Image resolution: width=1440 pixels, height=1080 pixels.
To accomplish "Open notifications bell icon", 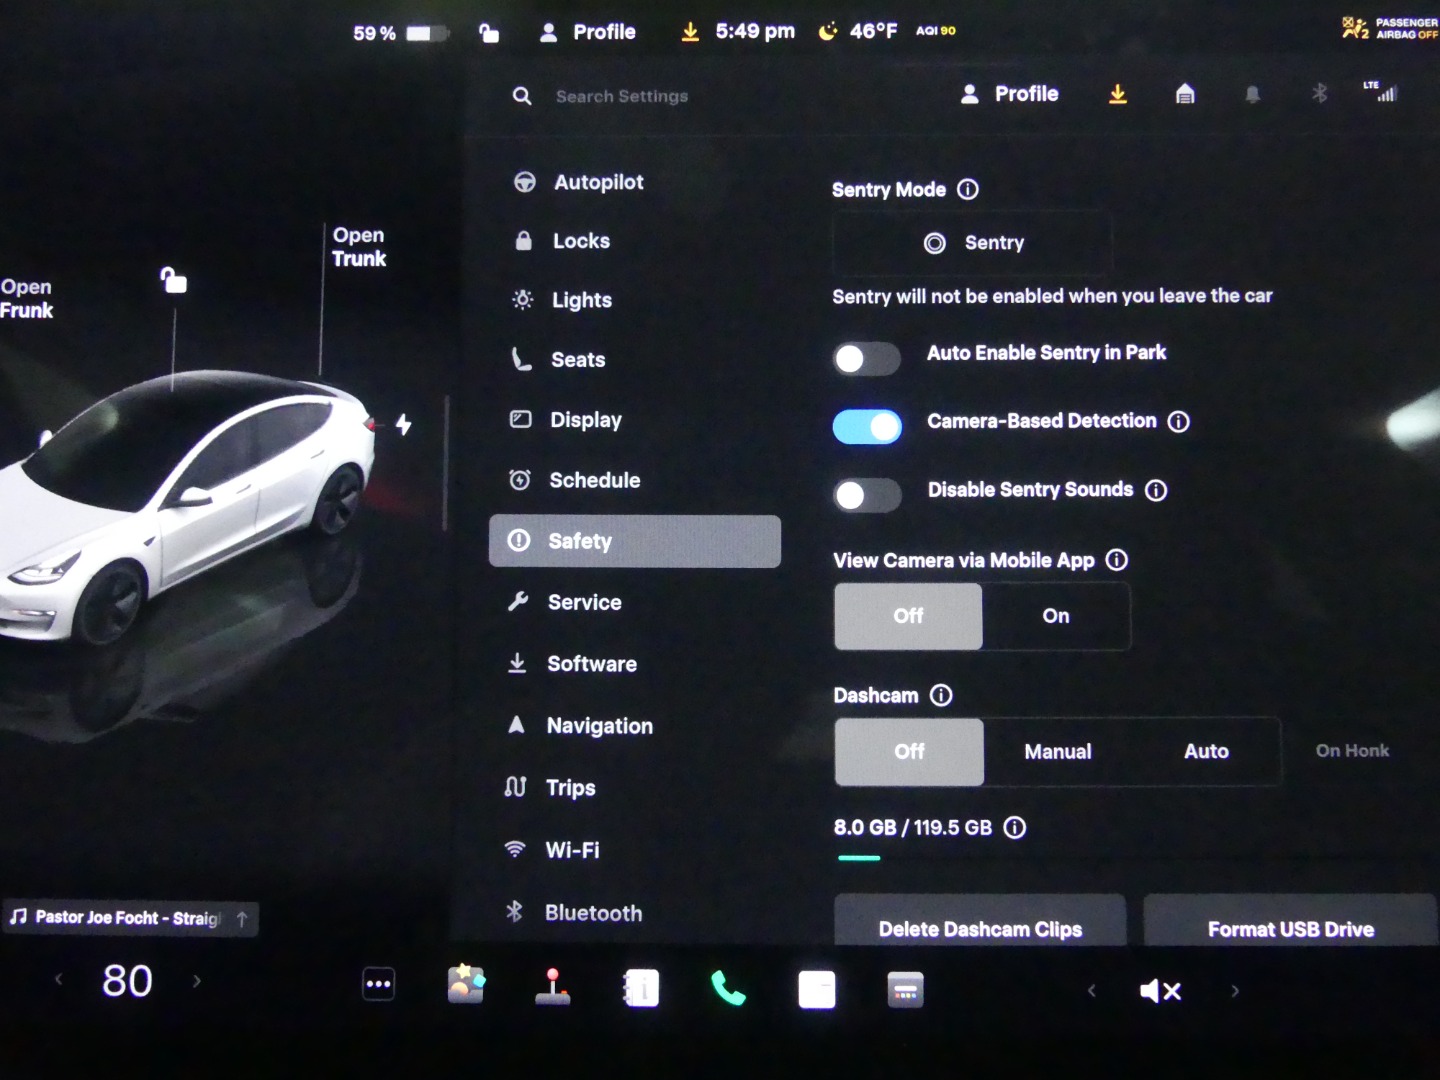I will pos(1252,95).
